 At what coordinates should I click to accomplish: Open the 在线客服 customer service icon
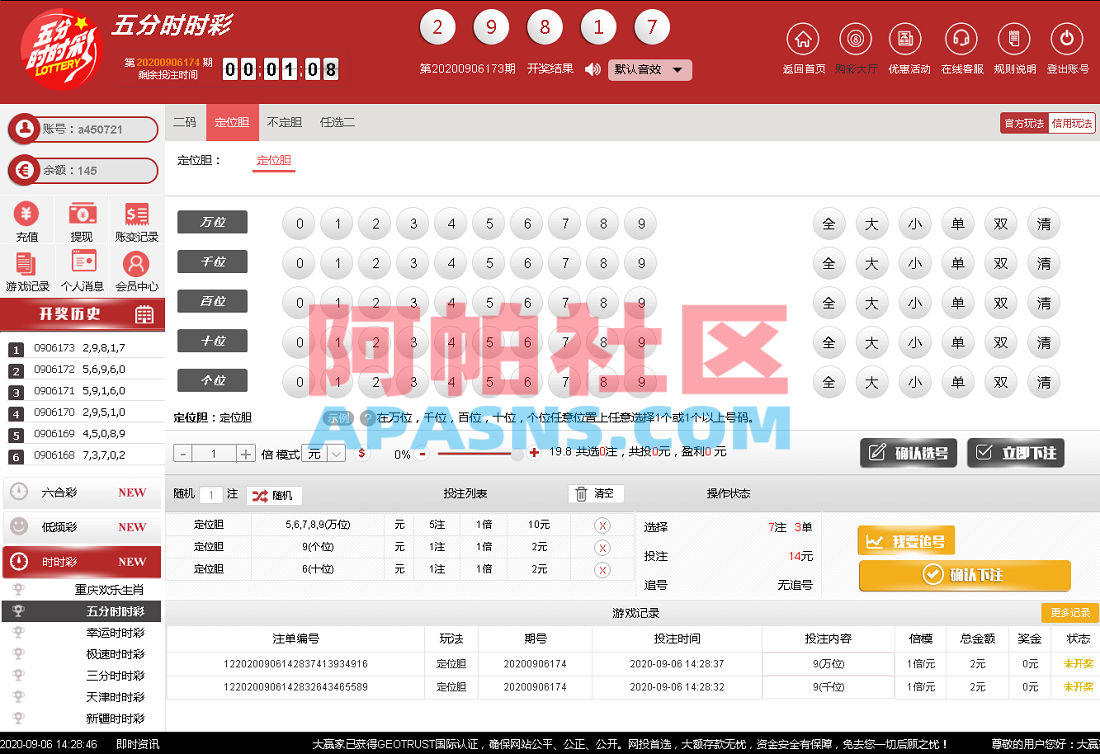tap(961, 38)
